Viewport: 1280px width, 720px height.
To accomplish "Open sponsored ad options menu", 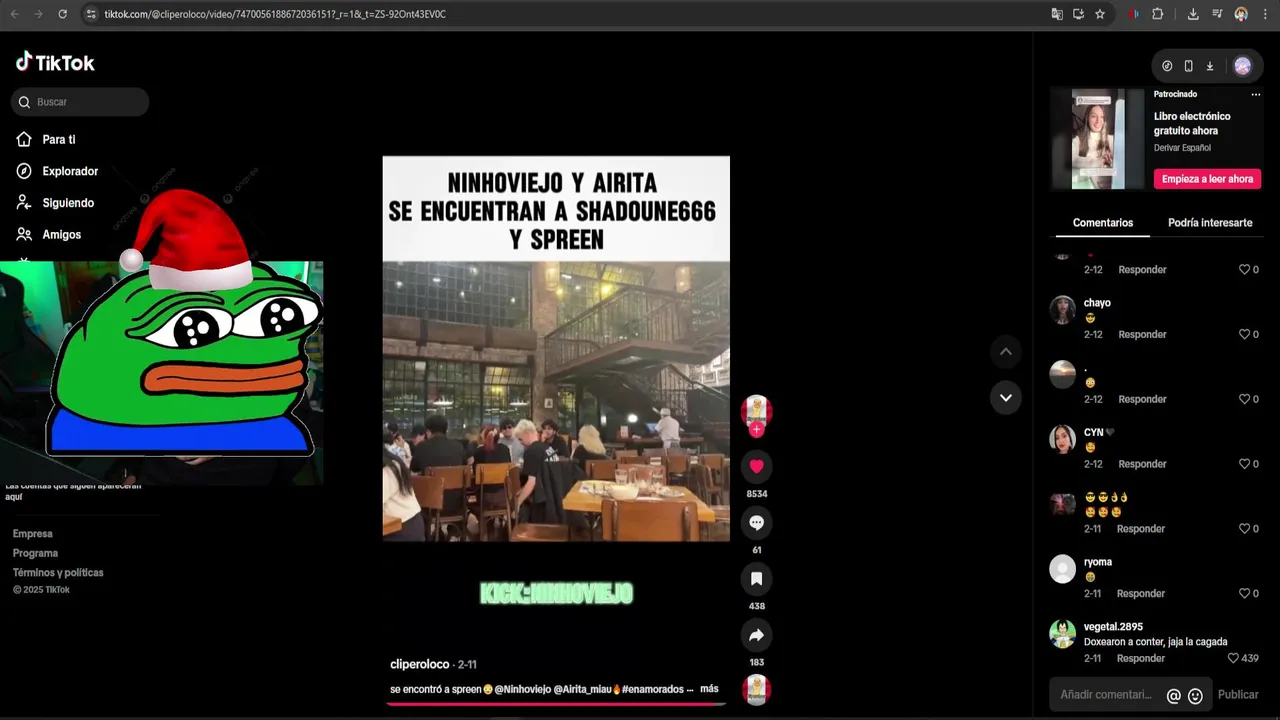I will pyautogui.click(x=1256, y=94).
